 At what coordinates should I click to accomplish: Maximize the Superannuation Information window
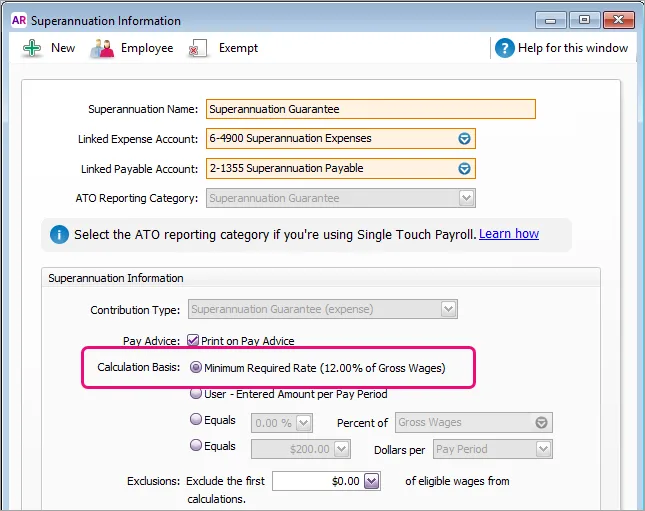point(584,20)
